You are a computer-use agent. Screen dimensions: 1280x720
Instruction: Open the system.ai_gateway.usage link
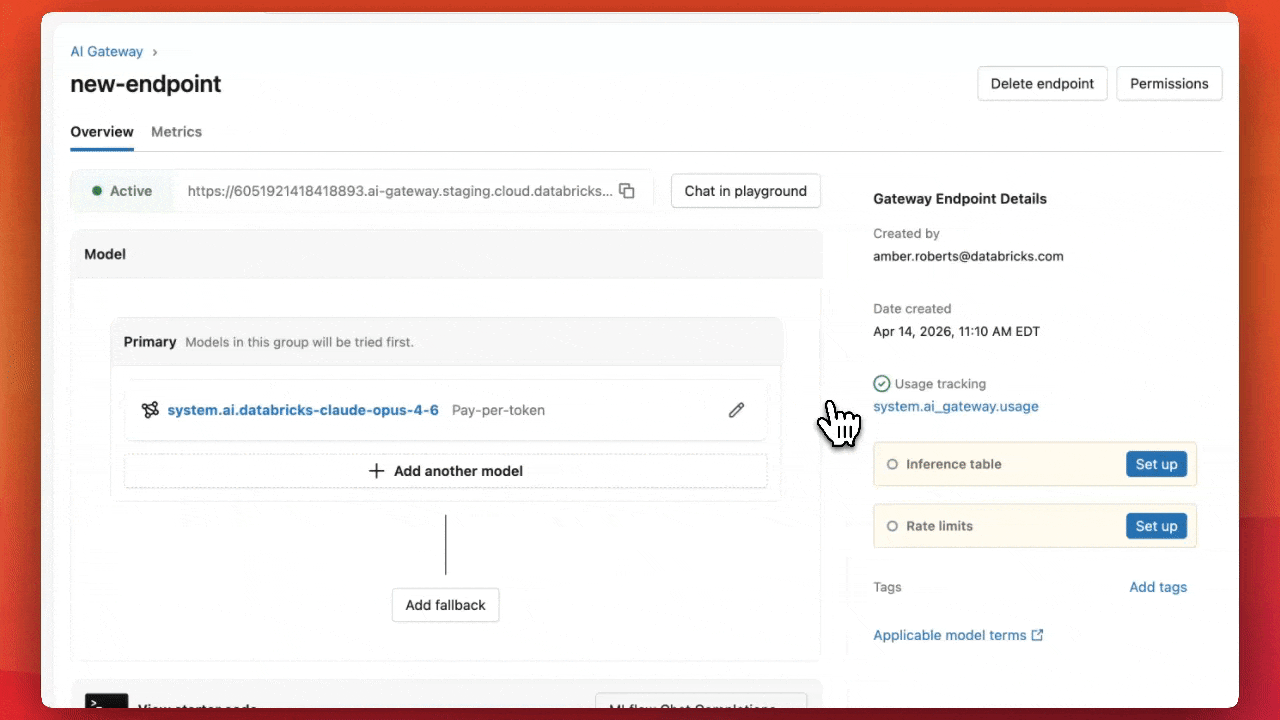coord(955,407)
